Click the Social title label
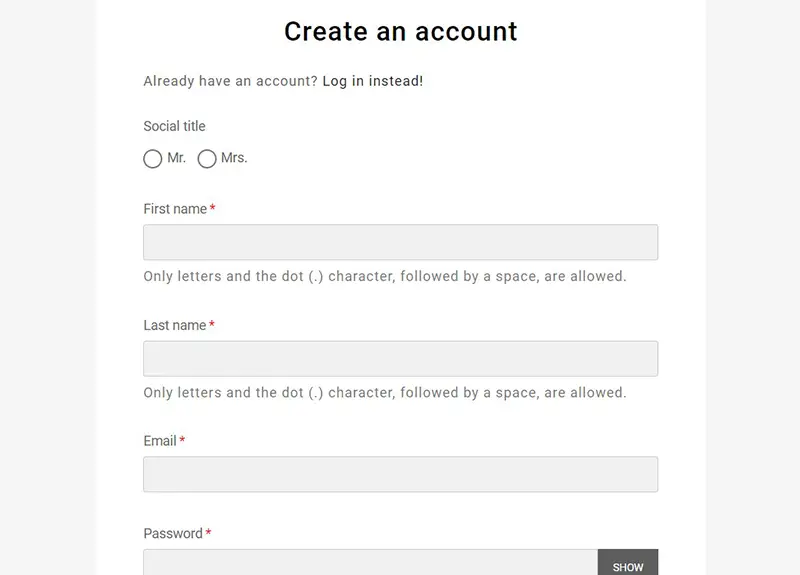 174,126
